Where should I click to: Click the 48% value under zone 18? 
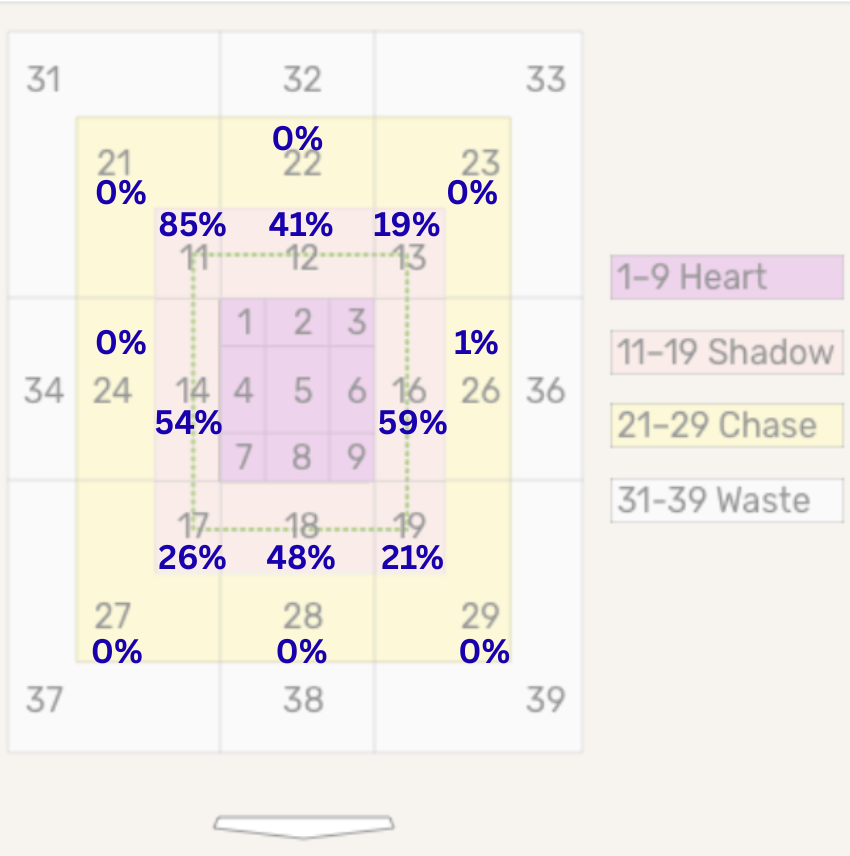click(301, 558)
